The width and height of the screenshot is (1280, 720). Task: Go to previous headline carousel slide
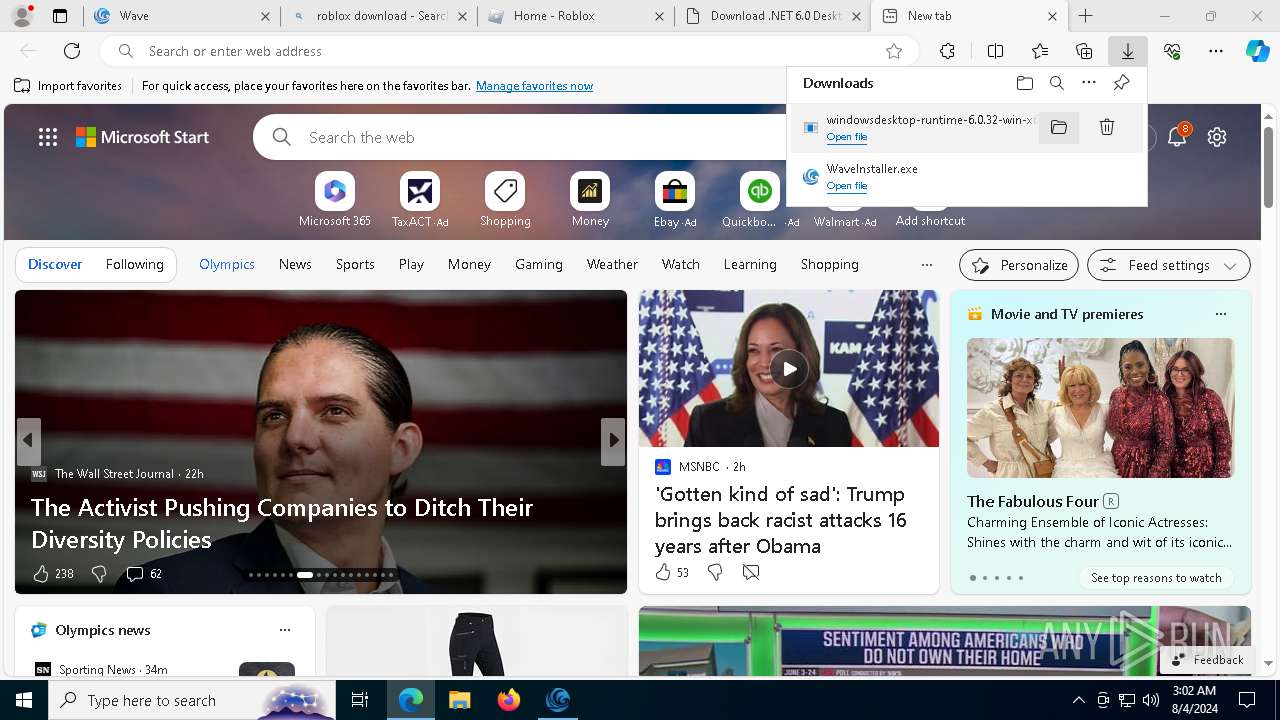pyautogui.click(x=28, y=440)
